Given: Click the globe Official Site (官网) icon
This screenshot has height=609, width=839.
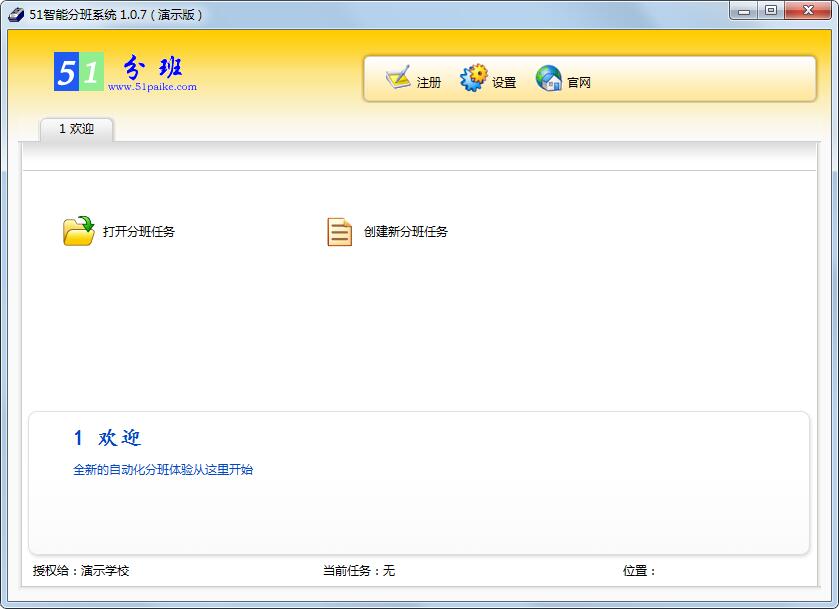Looking at the screenshot, I should pos(549,78).
